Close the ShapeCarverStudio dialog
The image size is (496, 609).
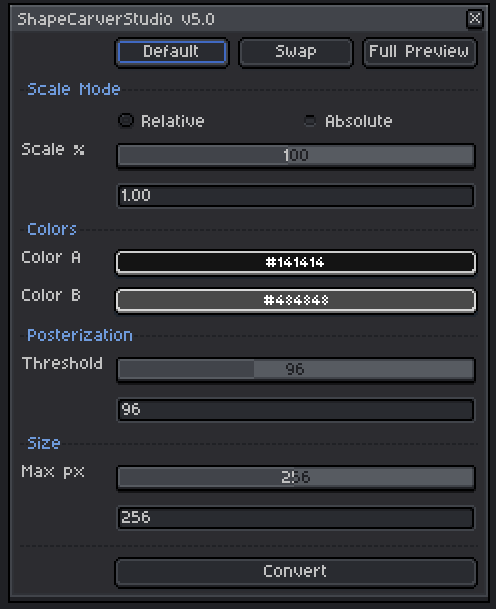tap(474, 19)
